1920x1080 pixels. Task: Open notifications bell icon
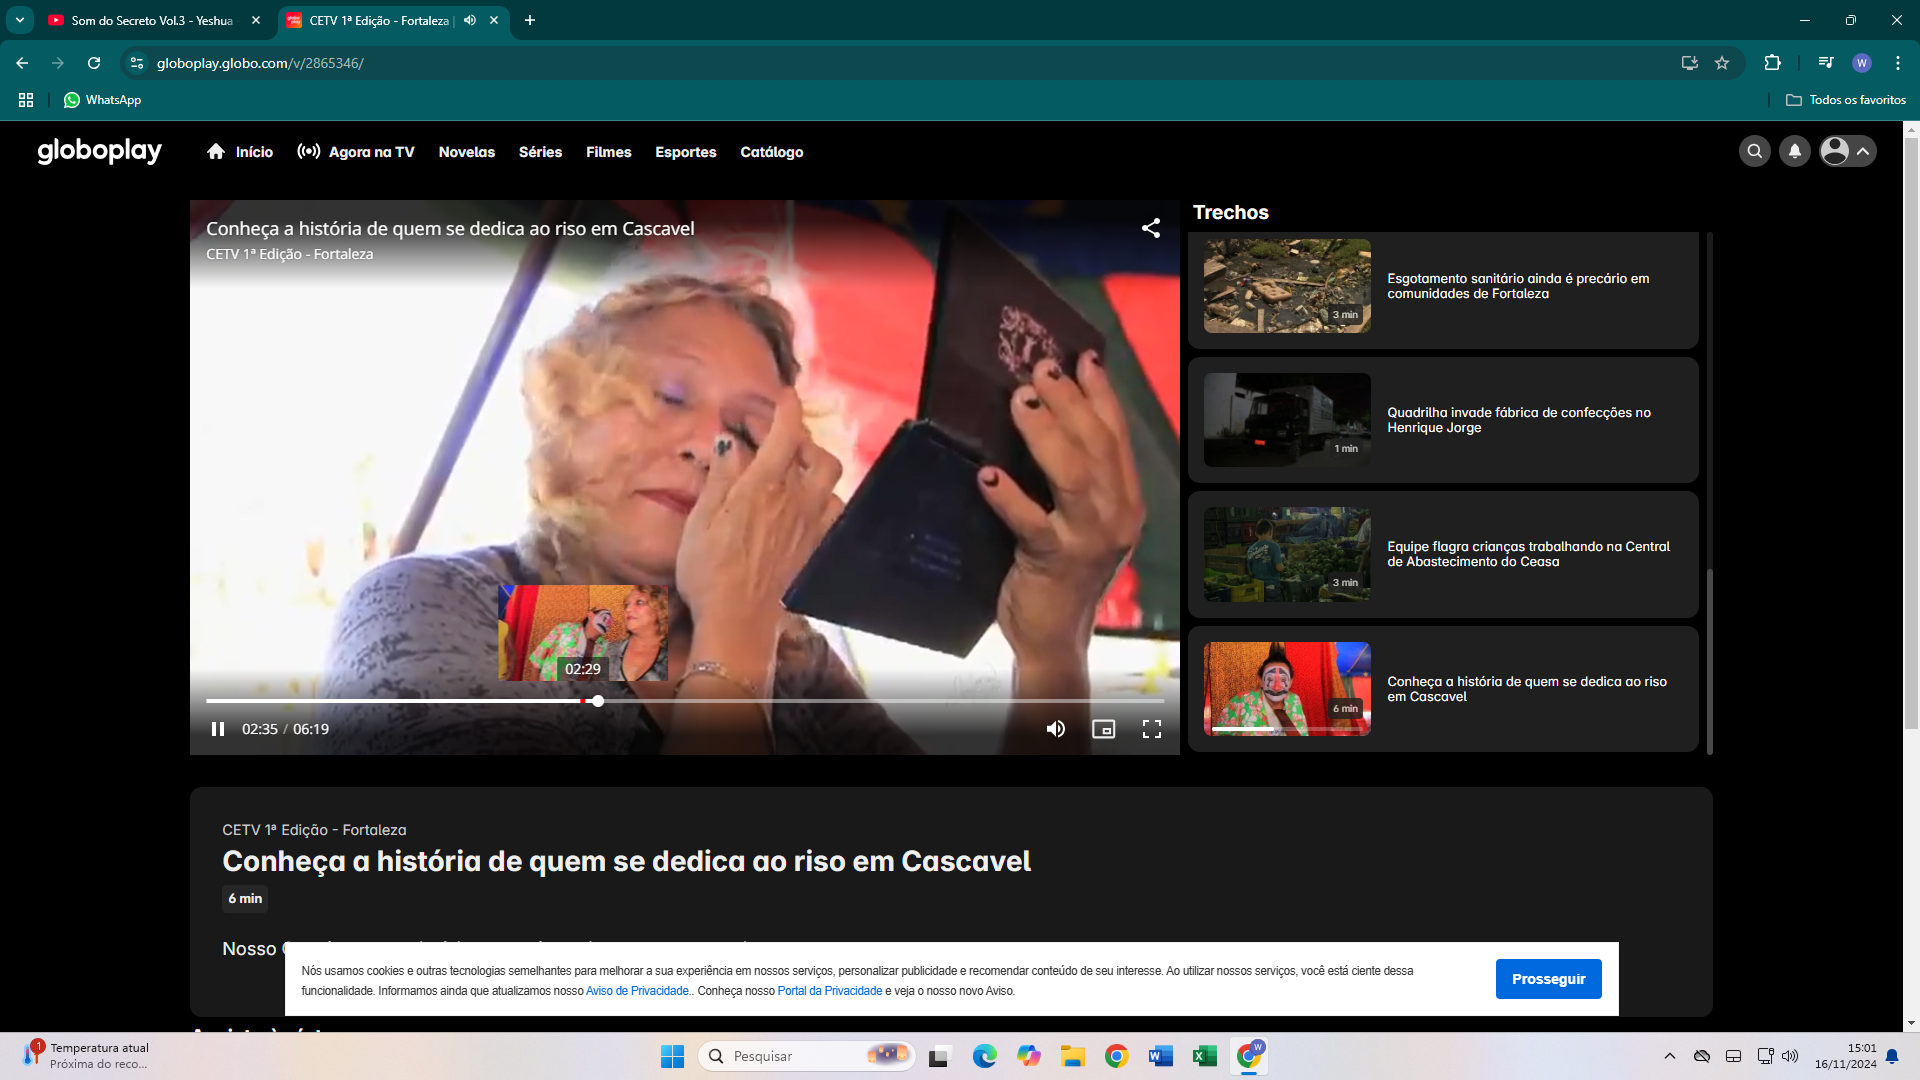[x=1795, y=151]
